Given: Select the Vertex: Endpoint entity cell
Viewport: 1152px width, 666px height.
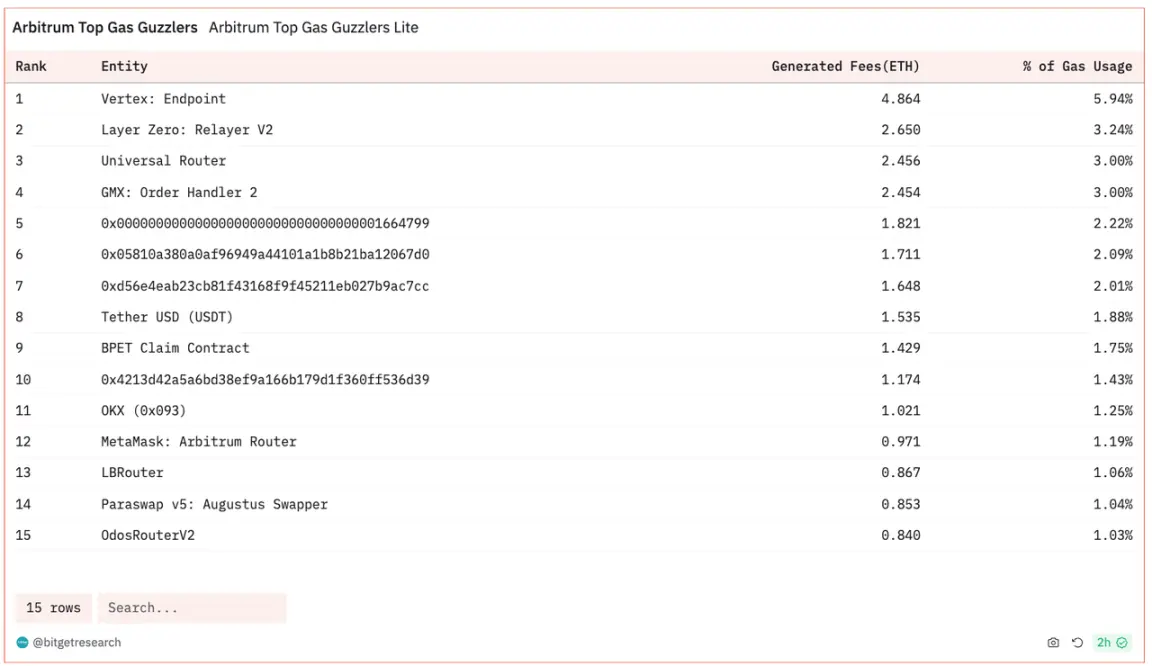Looking at the screenshot, I should [x=163, y=99].
